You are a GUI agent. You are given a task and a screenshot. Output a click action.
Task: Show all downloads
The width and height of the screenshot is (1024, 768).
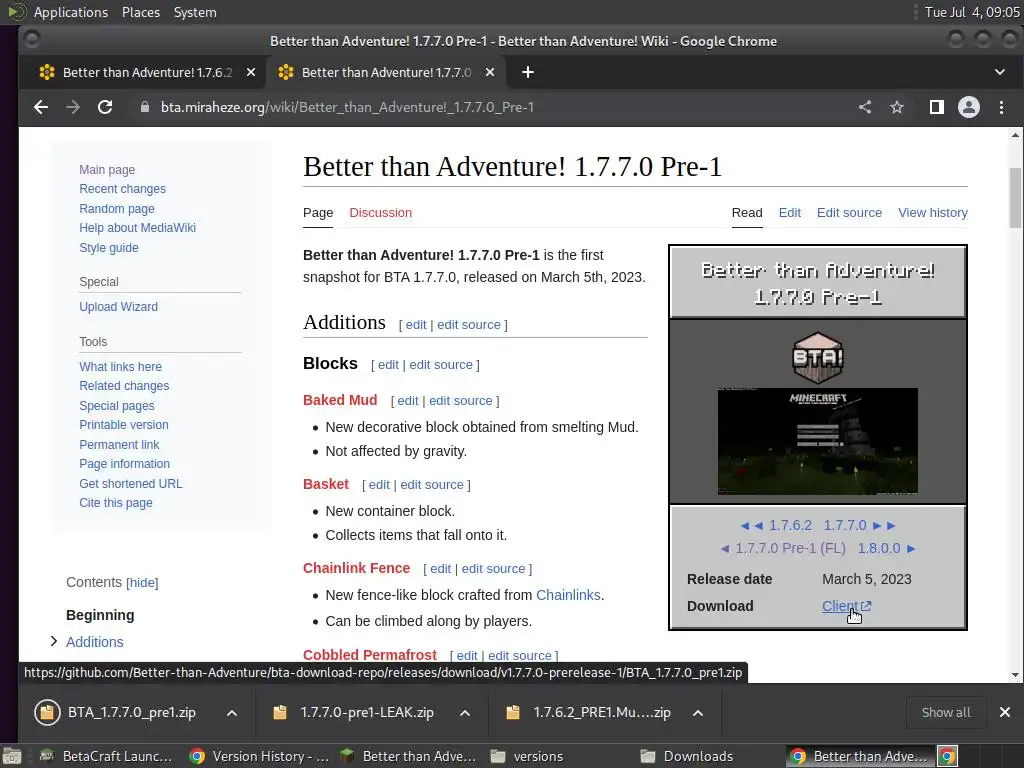946,712
